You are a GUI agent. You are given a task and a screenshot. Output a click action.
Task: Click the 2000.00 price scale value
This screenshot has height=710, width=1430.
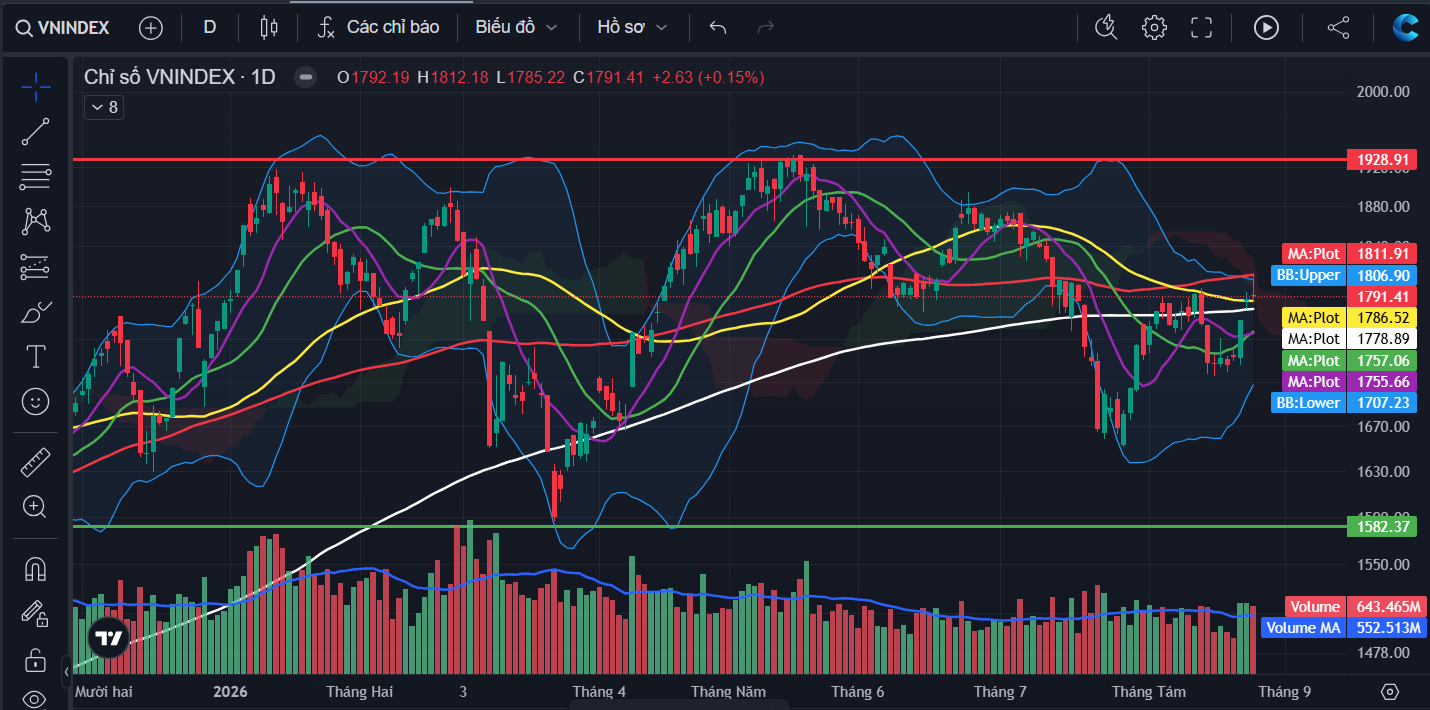pos(1384,92)
